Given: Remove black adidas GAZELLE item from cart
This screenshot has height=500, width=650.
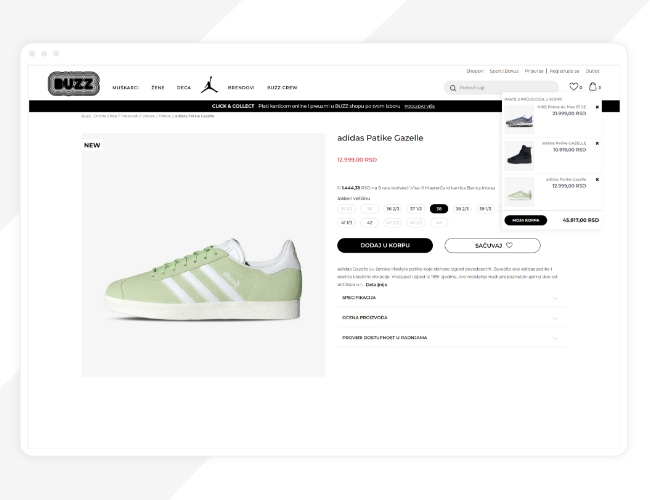Looking at the screenshot, I should pos(597,143).
